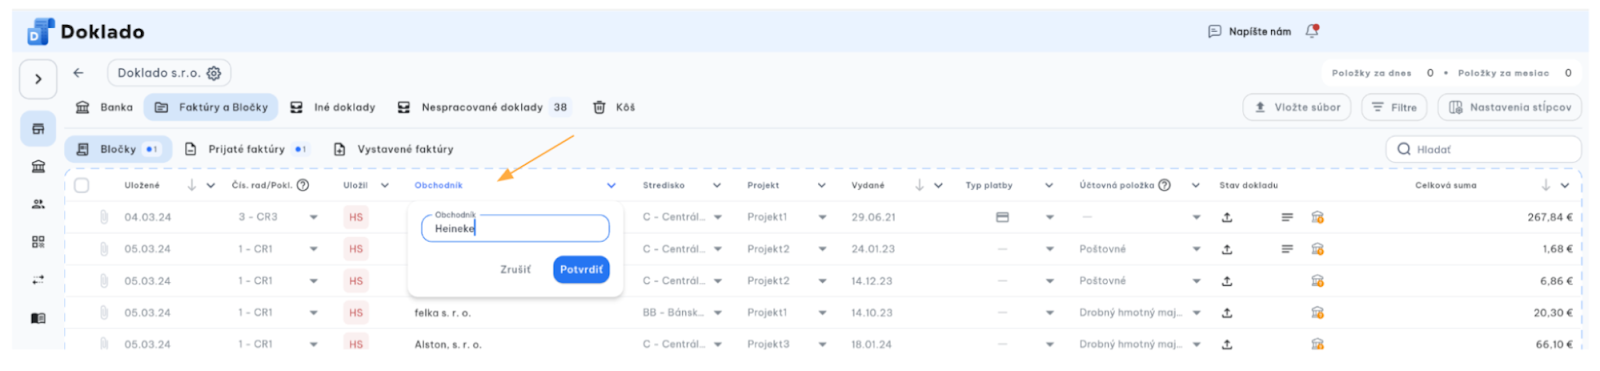
Task: Open attachment clip in 04.03.24 row
Action: (104, 217)
